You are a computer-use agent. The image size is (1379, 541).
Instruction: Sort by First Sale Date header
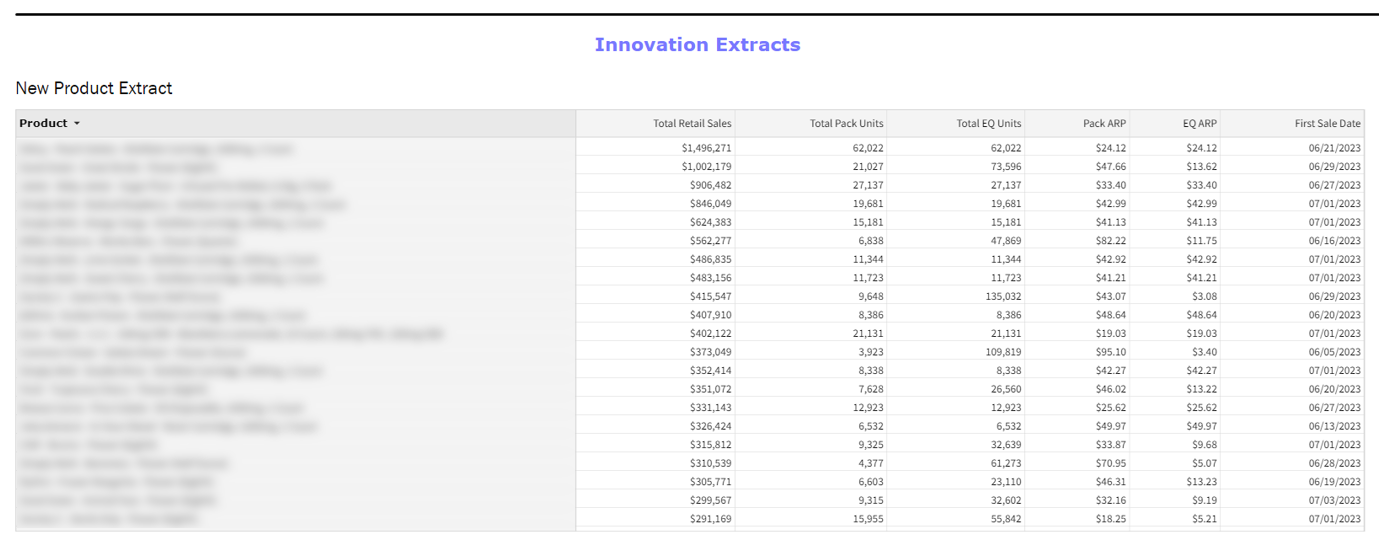(x=1327, y=124)
